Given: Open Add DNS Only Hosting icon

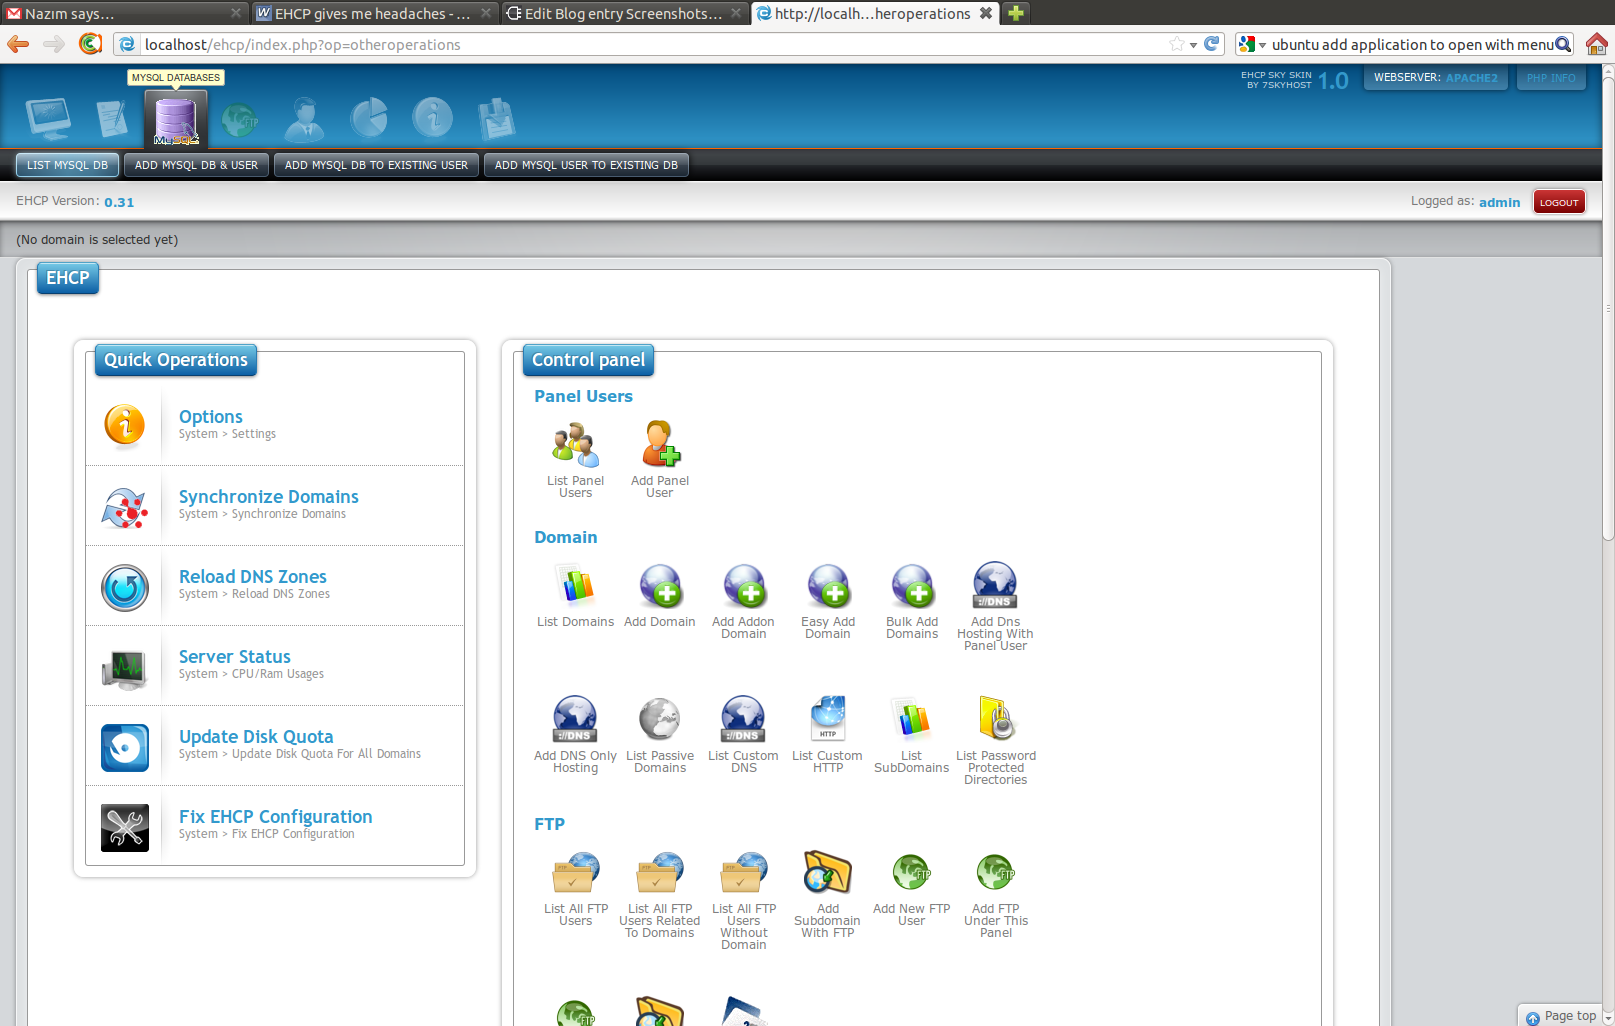Looking at the screenshot, I should coord(575,720).
